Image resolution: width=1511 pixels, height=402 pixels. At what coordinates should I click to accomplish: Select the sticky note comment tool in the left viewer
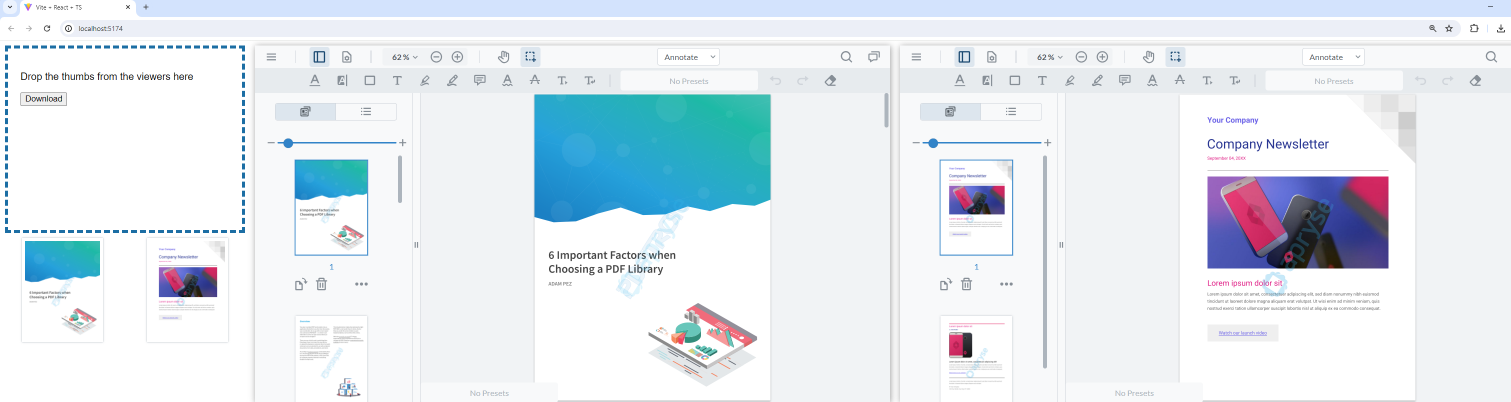point(480,80)
